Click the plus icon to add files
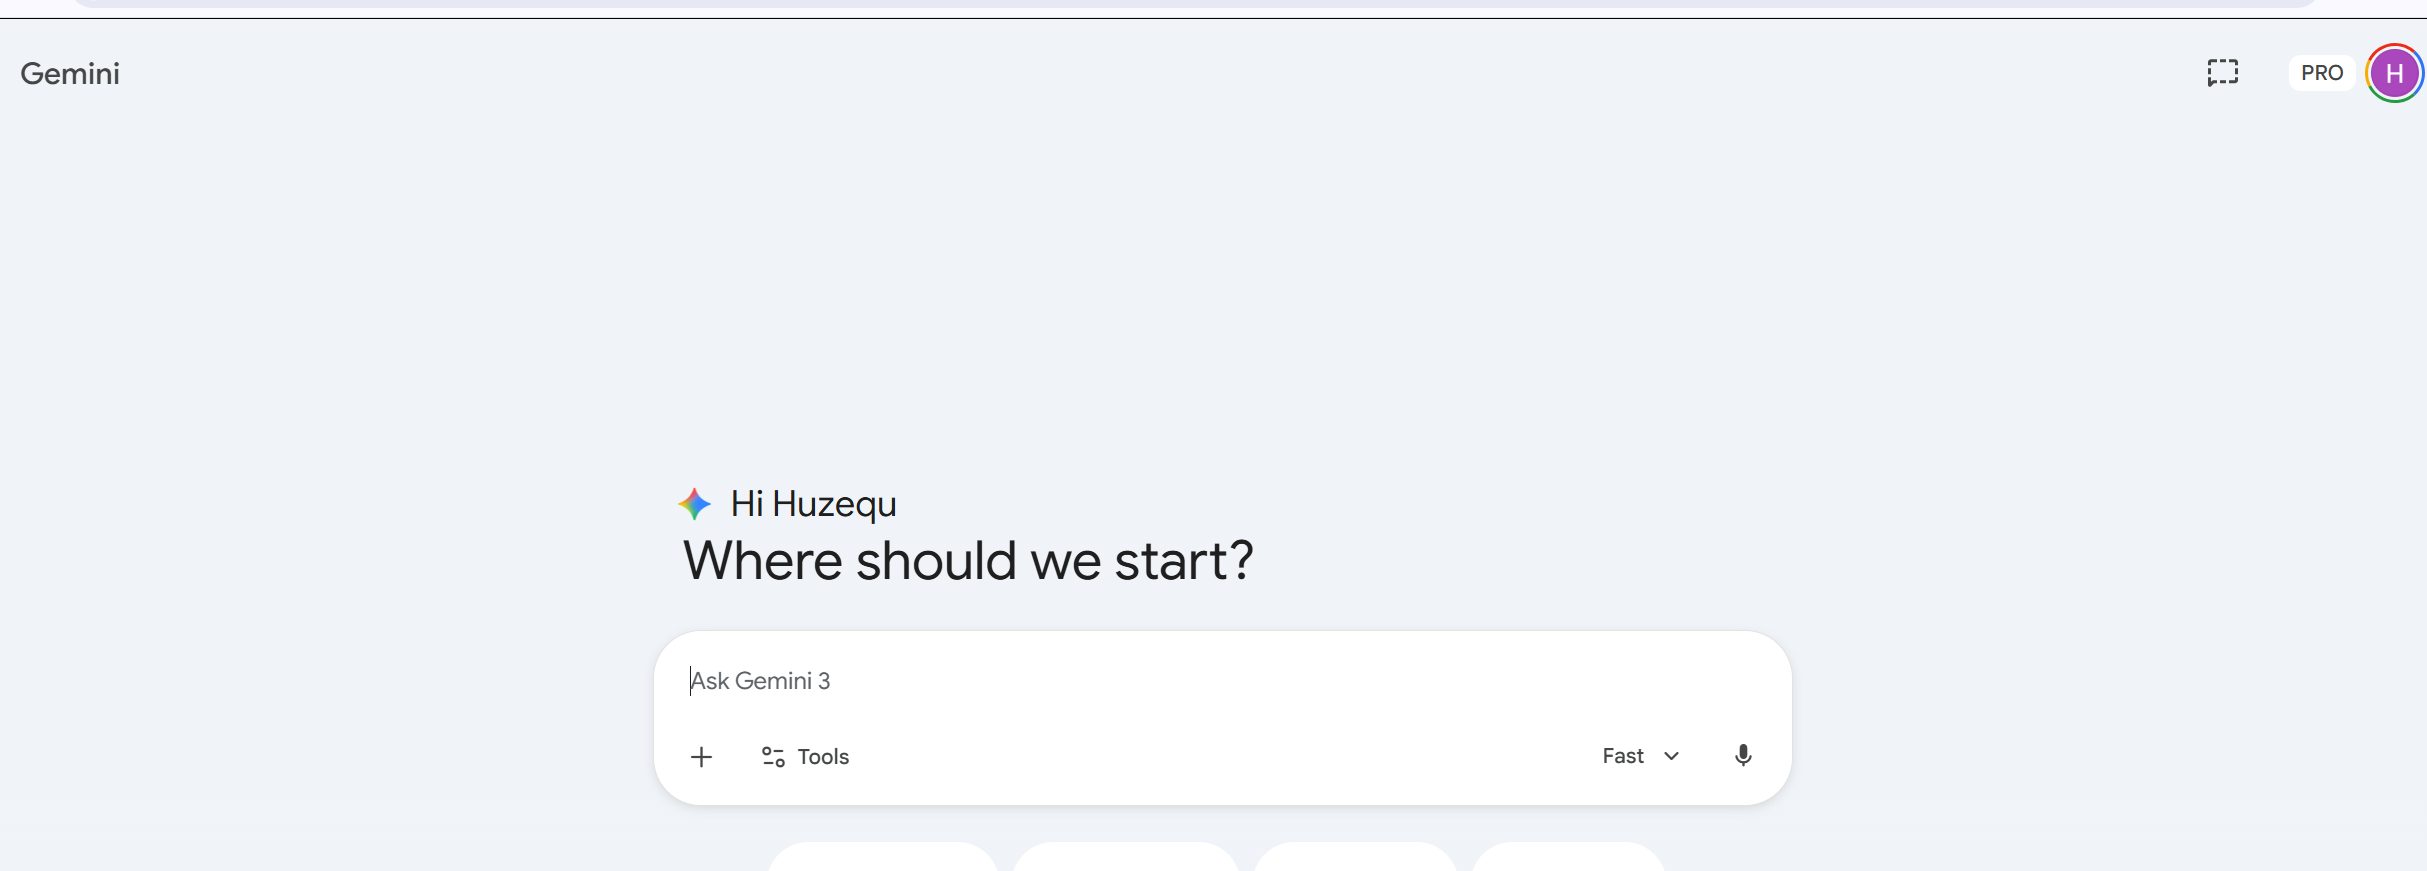The height and width of the screenshot is (871, 2427). point(702,757)
